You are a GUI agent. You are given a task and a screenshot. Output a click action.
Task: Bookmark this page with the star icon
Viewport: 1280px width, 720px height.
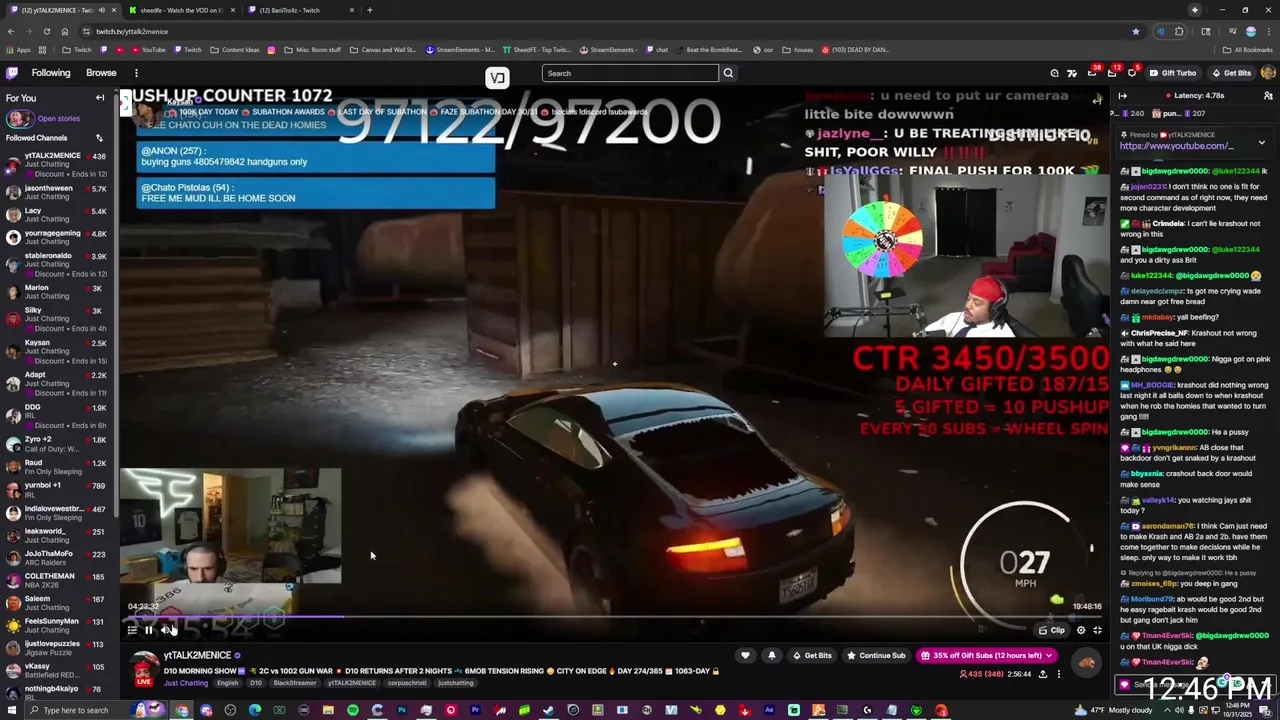tap(1135, 31)
